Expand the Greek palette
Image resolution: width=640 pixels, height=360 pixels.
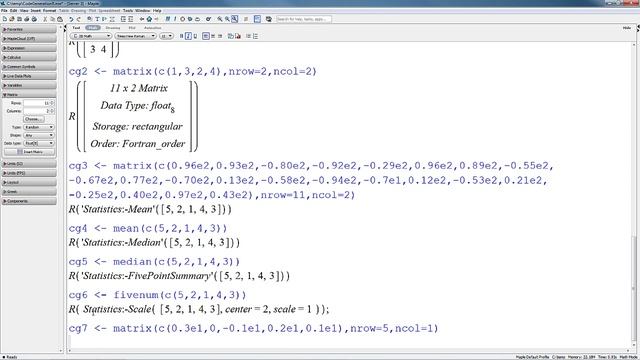pyautogui.click(x=29, y=192)
